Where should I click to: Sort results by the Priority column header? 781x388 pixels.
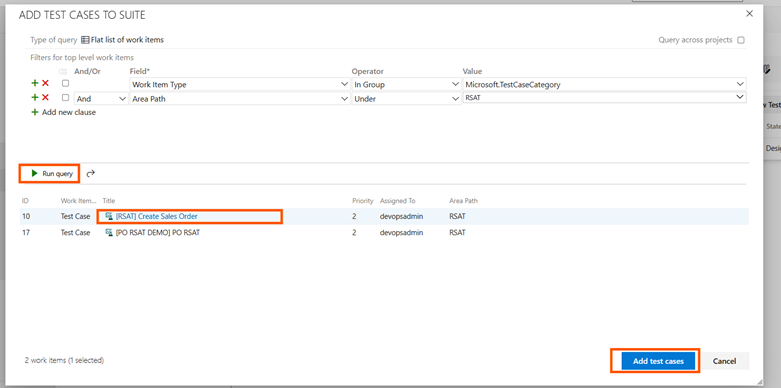pyautogui.click(x=363, y=201)
